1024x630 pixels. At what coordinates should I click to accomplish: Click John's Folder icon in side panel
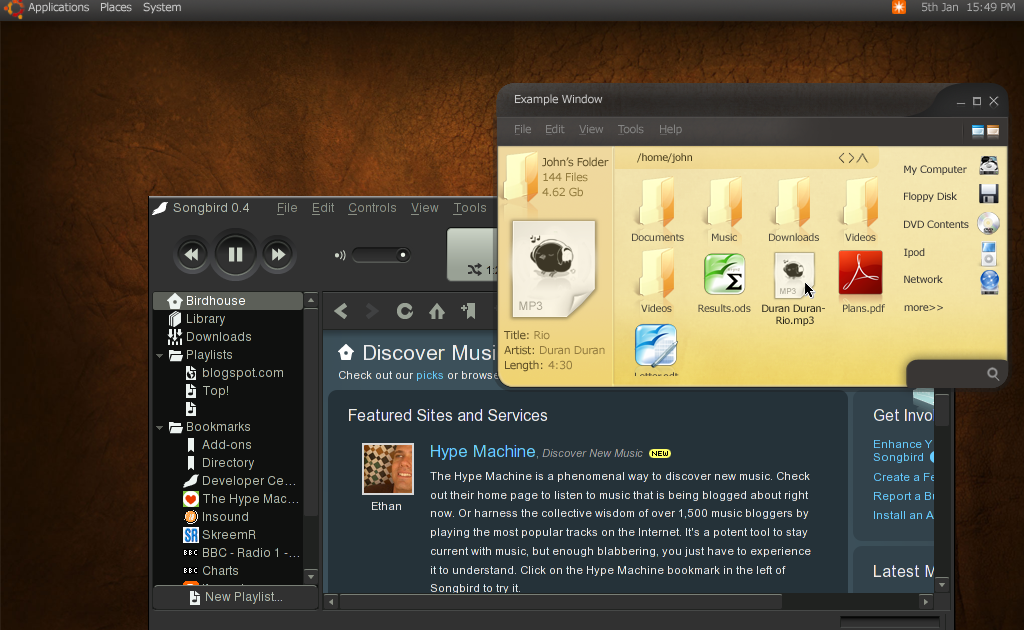[x=520, y=176]
